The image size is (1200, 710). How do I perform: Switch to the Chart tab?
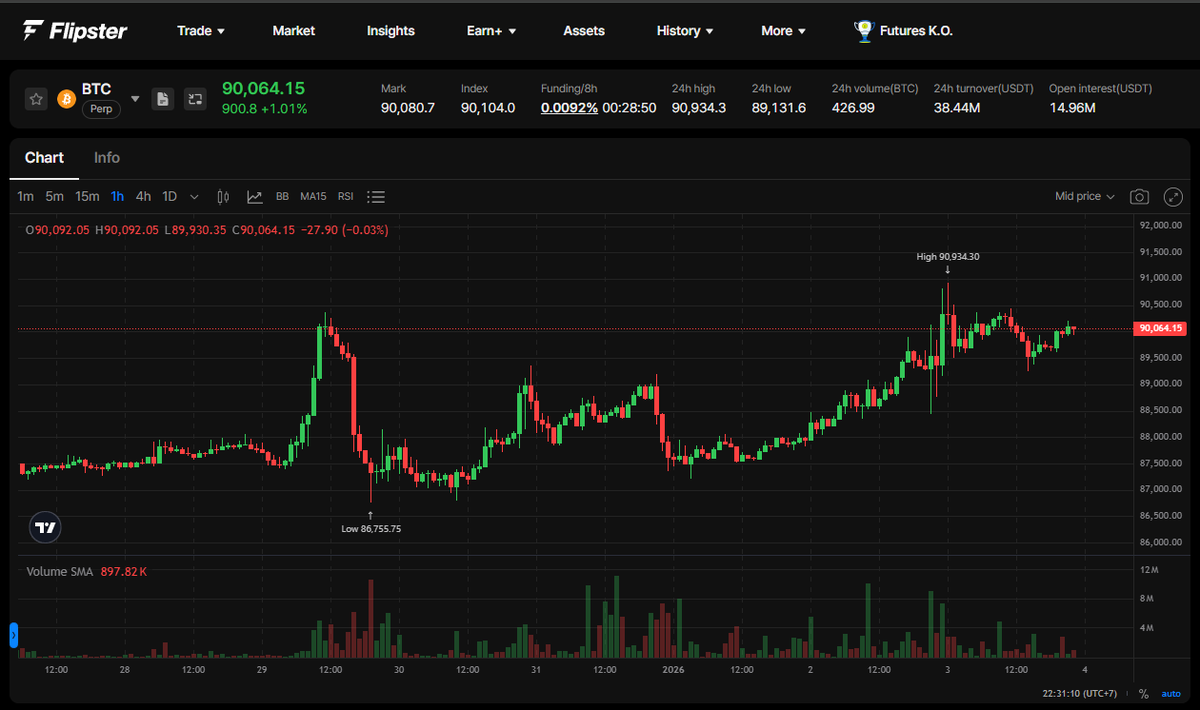pos(44,158)
